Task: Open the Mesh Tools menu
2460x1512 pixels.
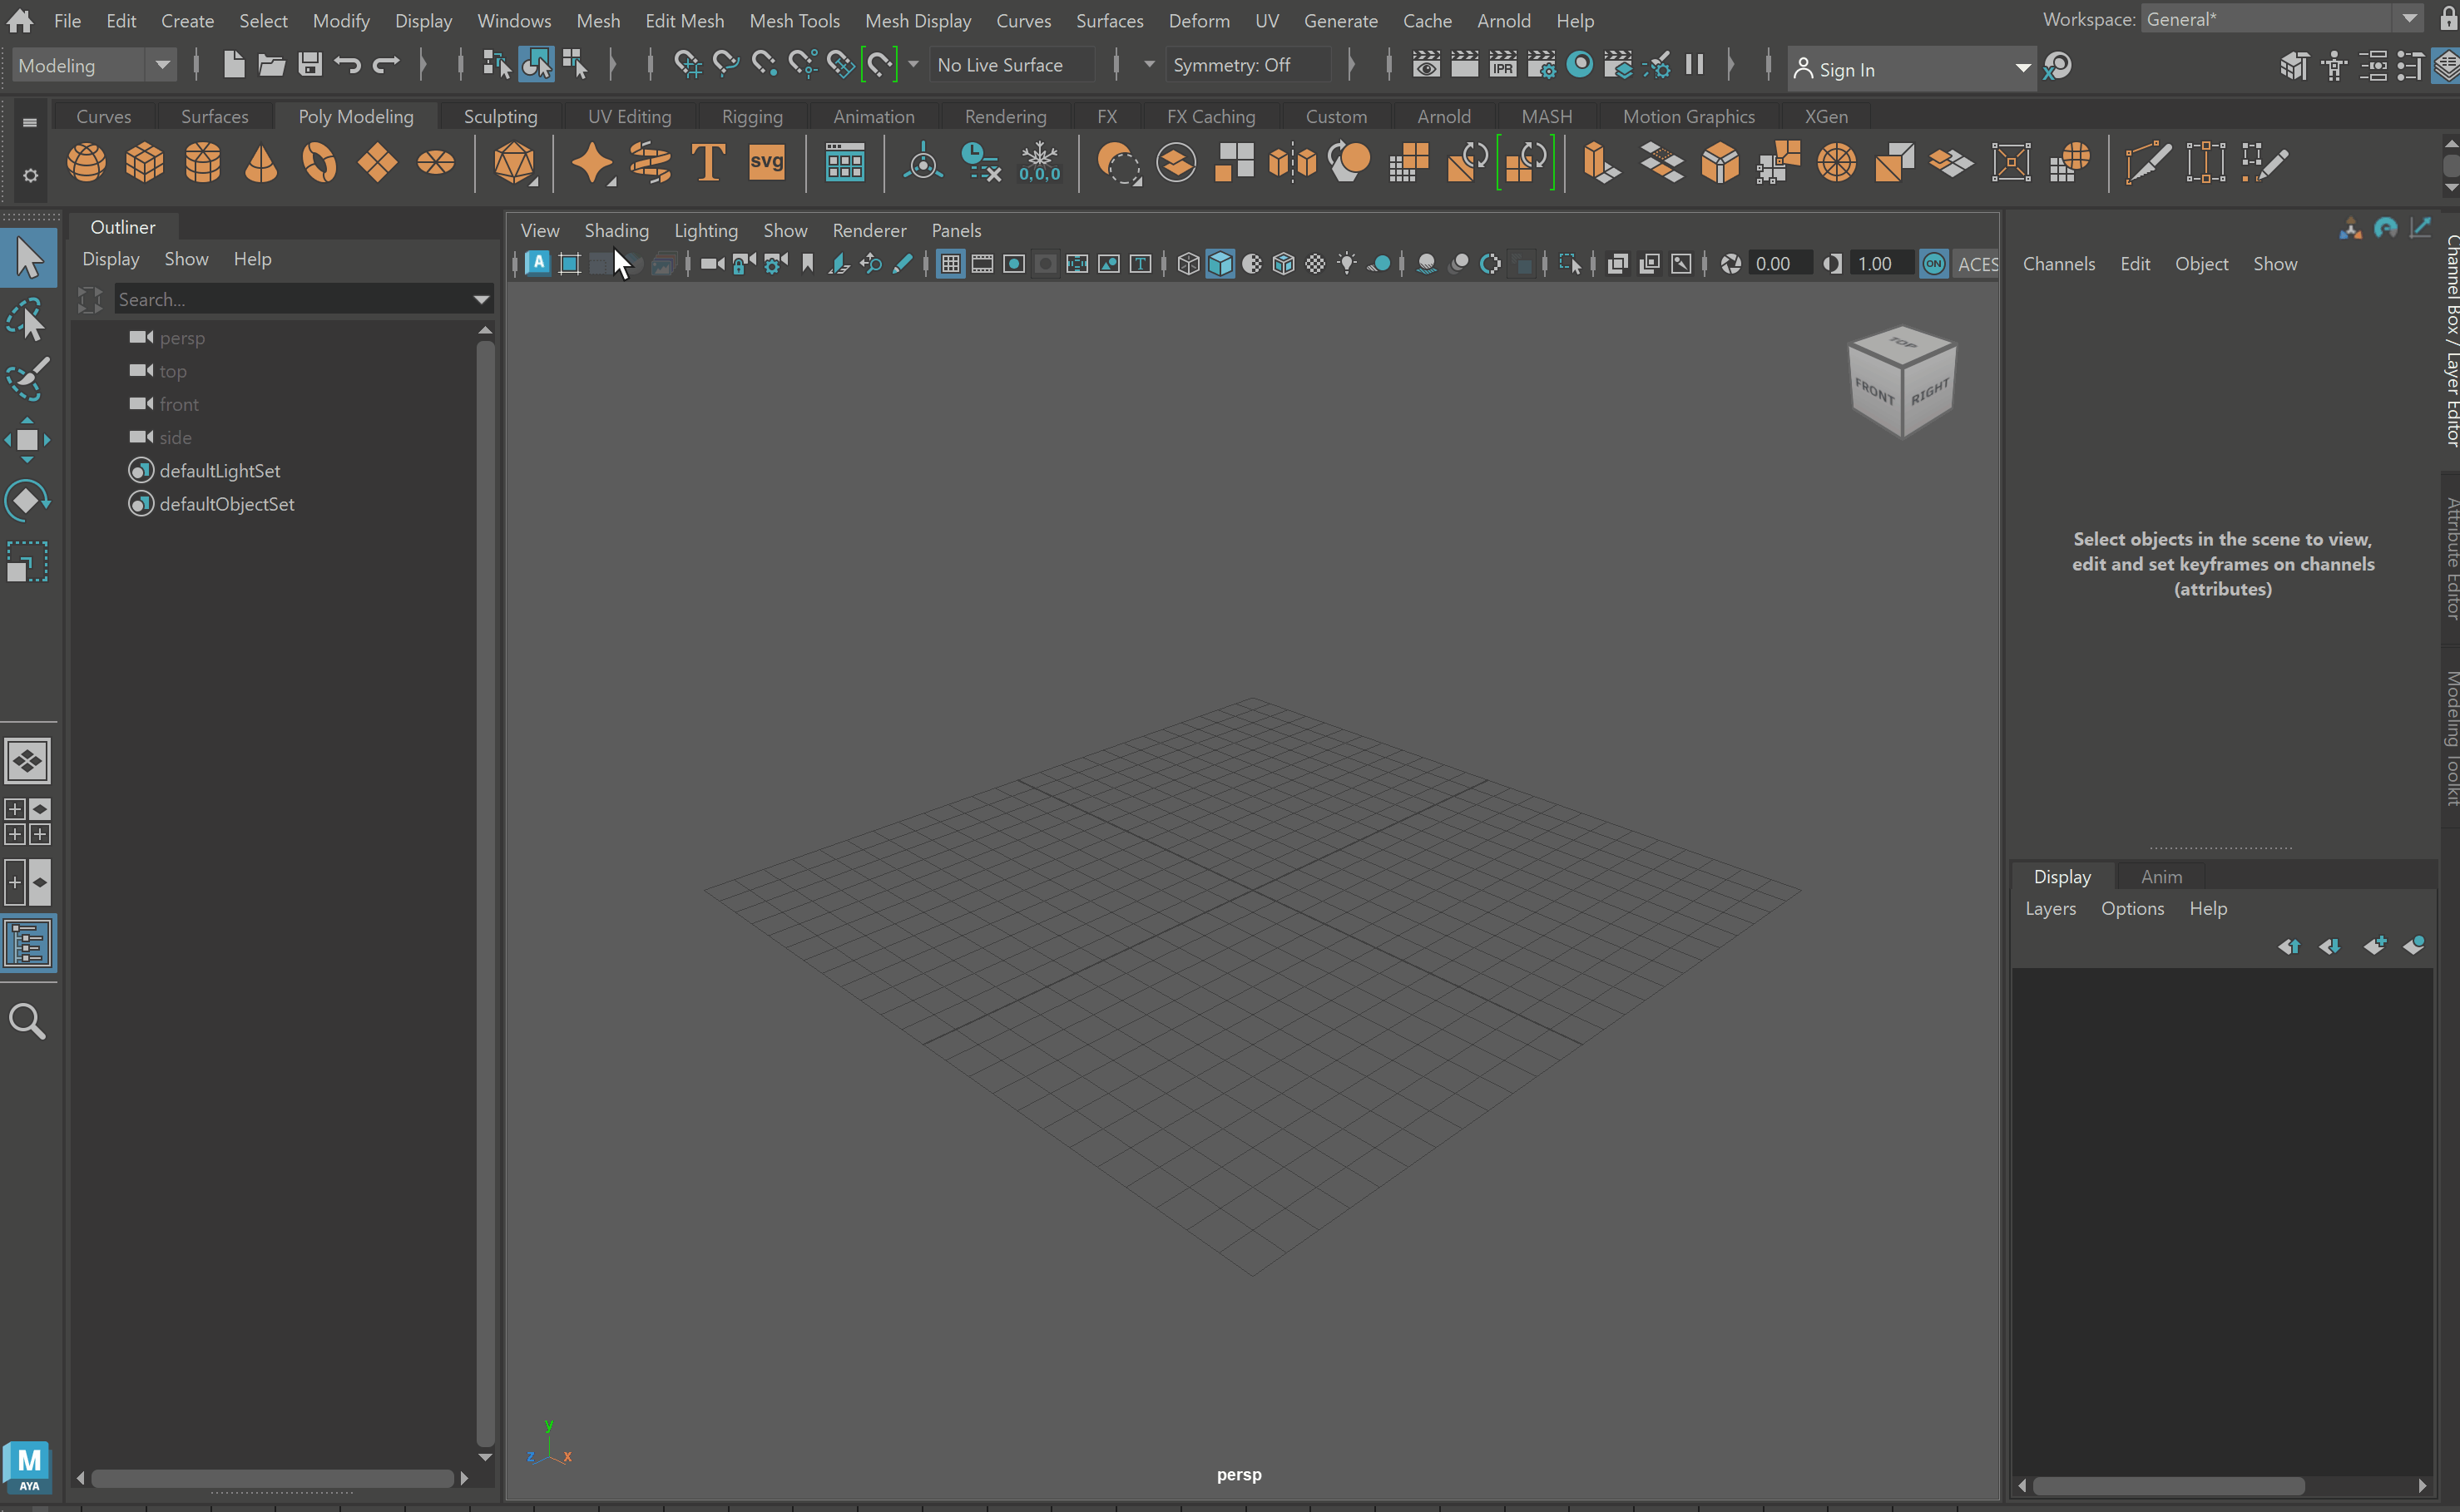Action: [794, 20]
